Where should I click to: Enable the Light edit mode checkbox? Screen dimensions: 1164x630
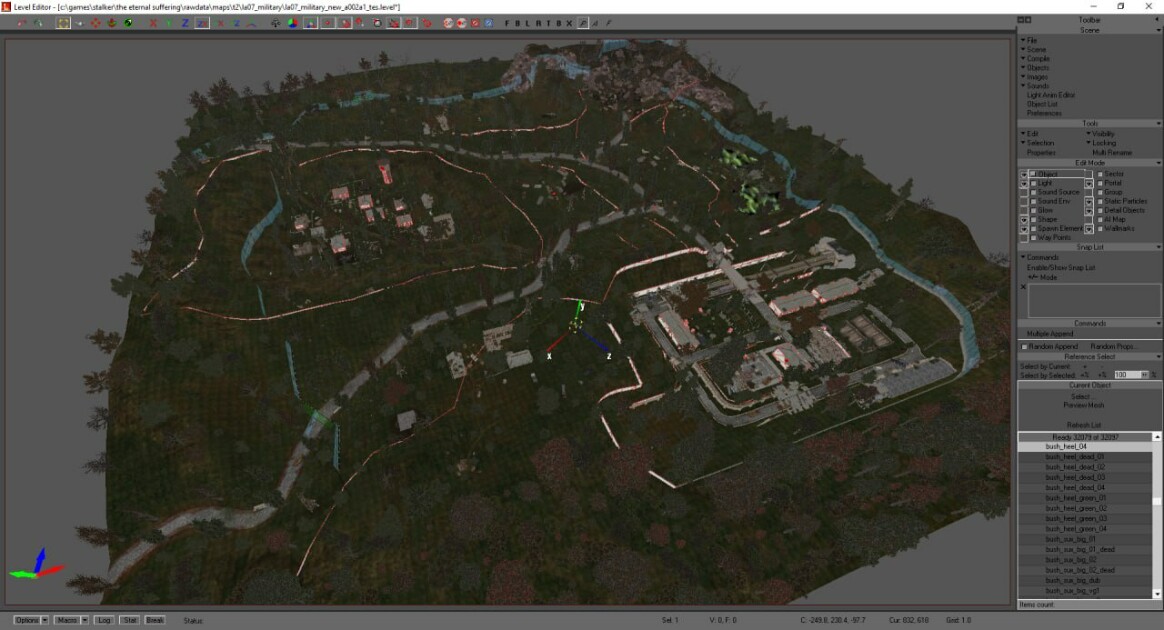pos(1033,183)
